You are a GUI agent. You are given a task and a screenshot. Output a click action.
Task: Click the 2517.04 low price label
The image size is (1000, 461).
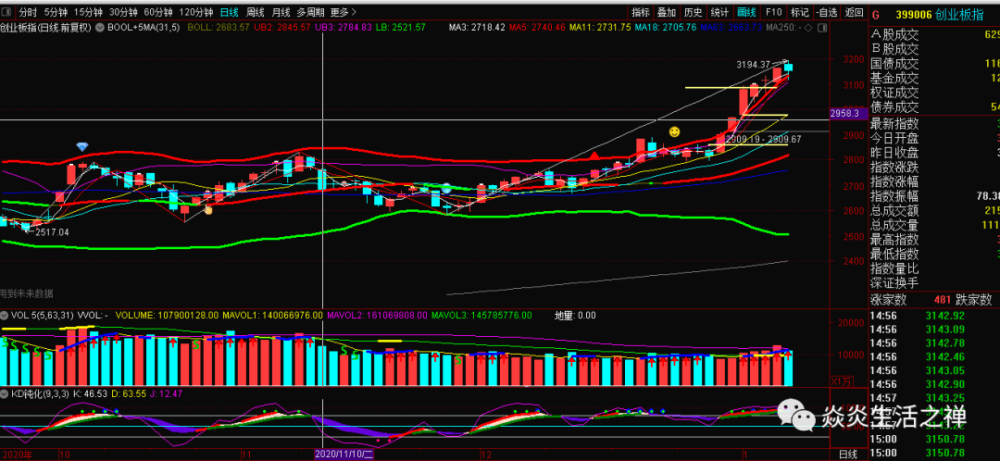(52, 232)
